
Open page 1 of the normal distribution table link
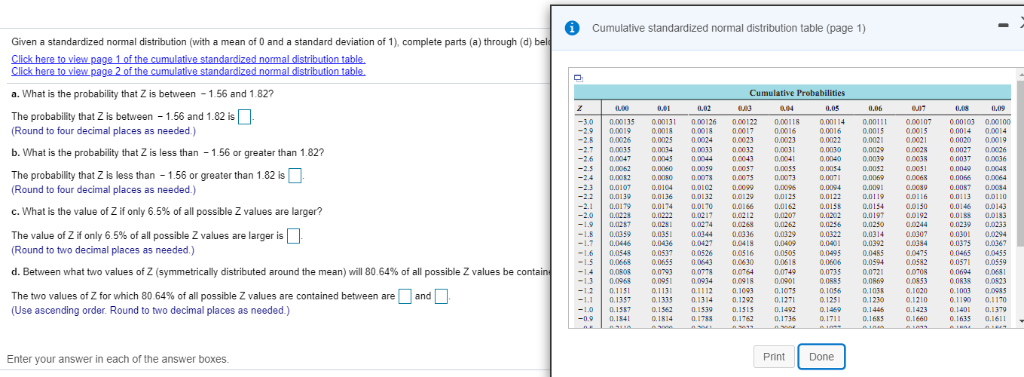pyautogui.click(x=188, y=58)
